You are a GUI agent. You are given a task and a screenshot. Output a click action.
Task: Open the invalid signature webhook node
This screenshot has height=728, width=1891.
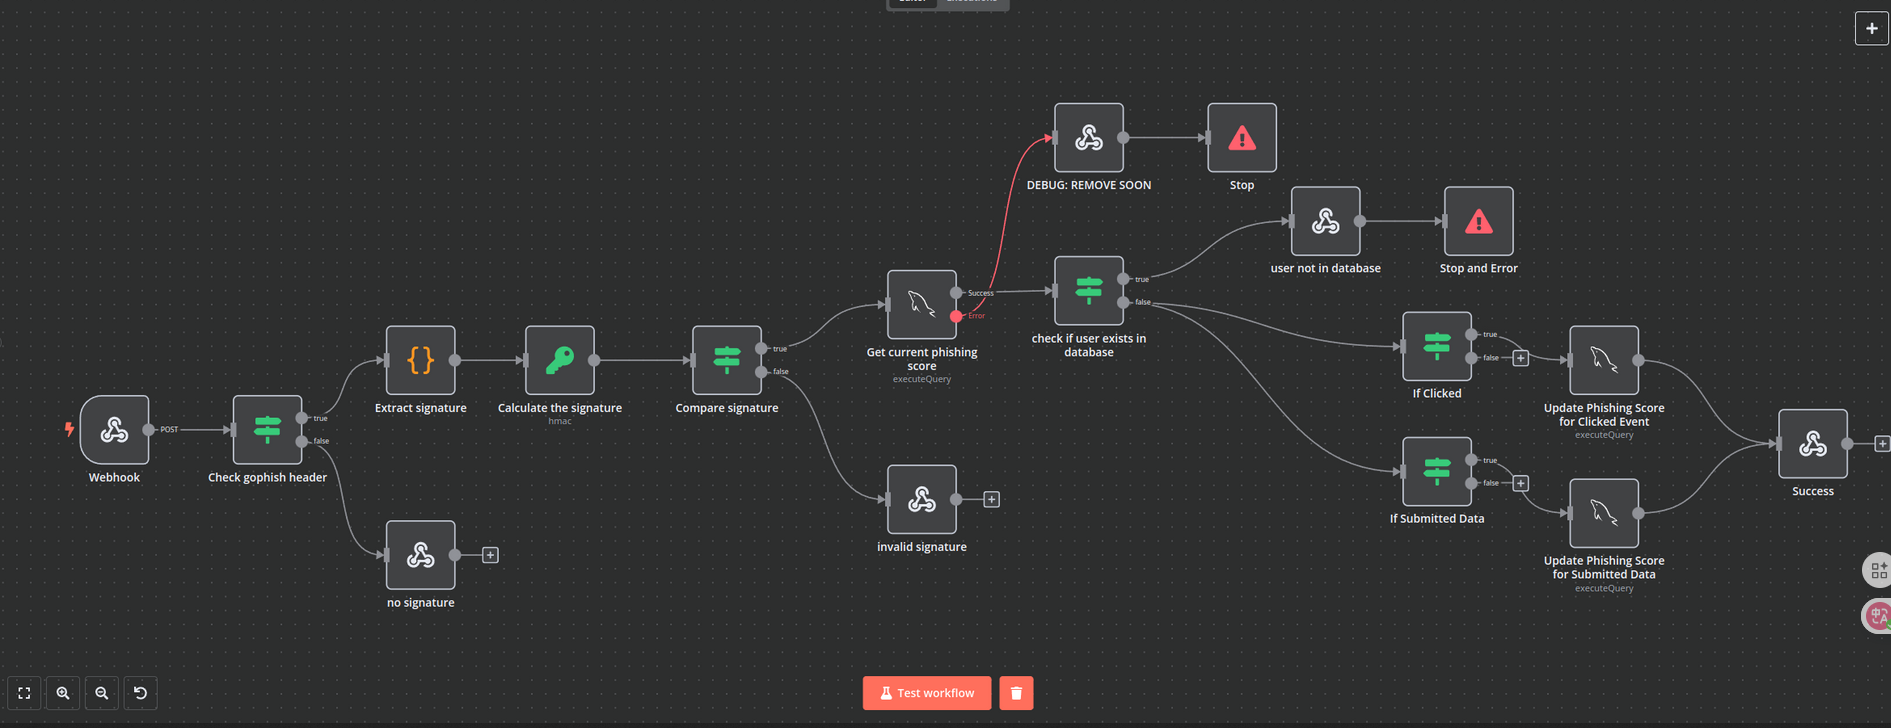tap(921, 499)
